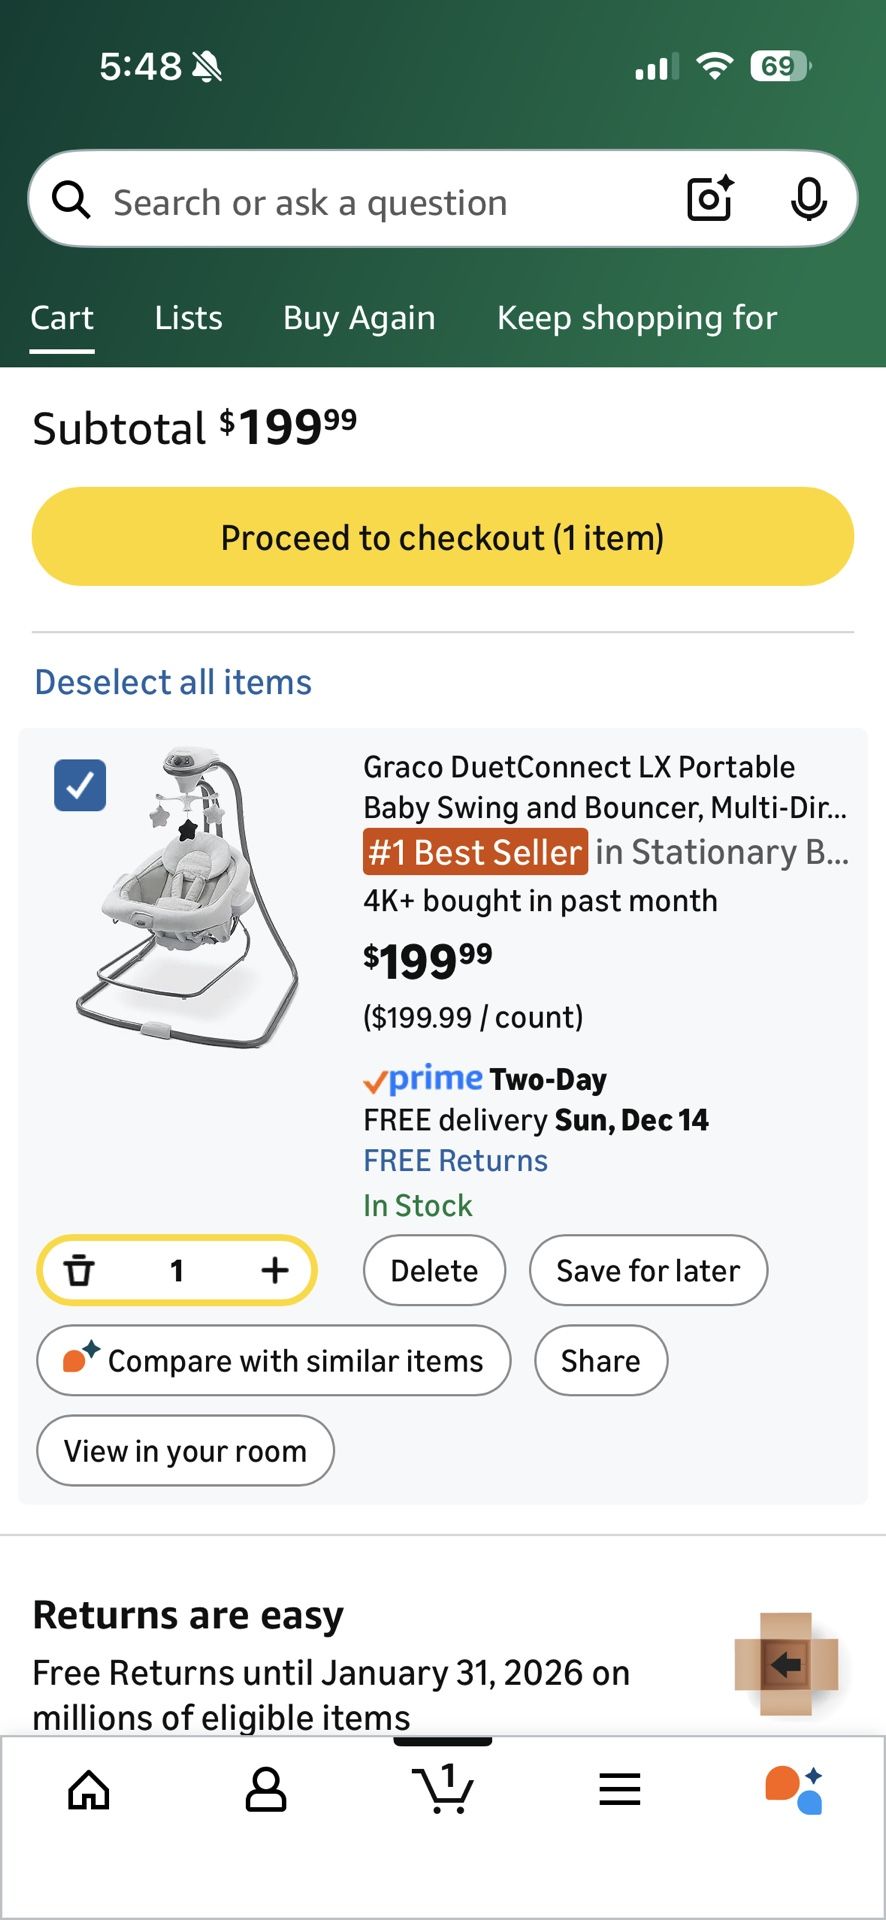Tap the cart icon in bottom navigation
Screen dimensions: 886x1920
click(443, 1790)
